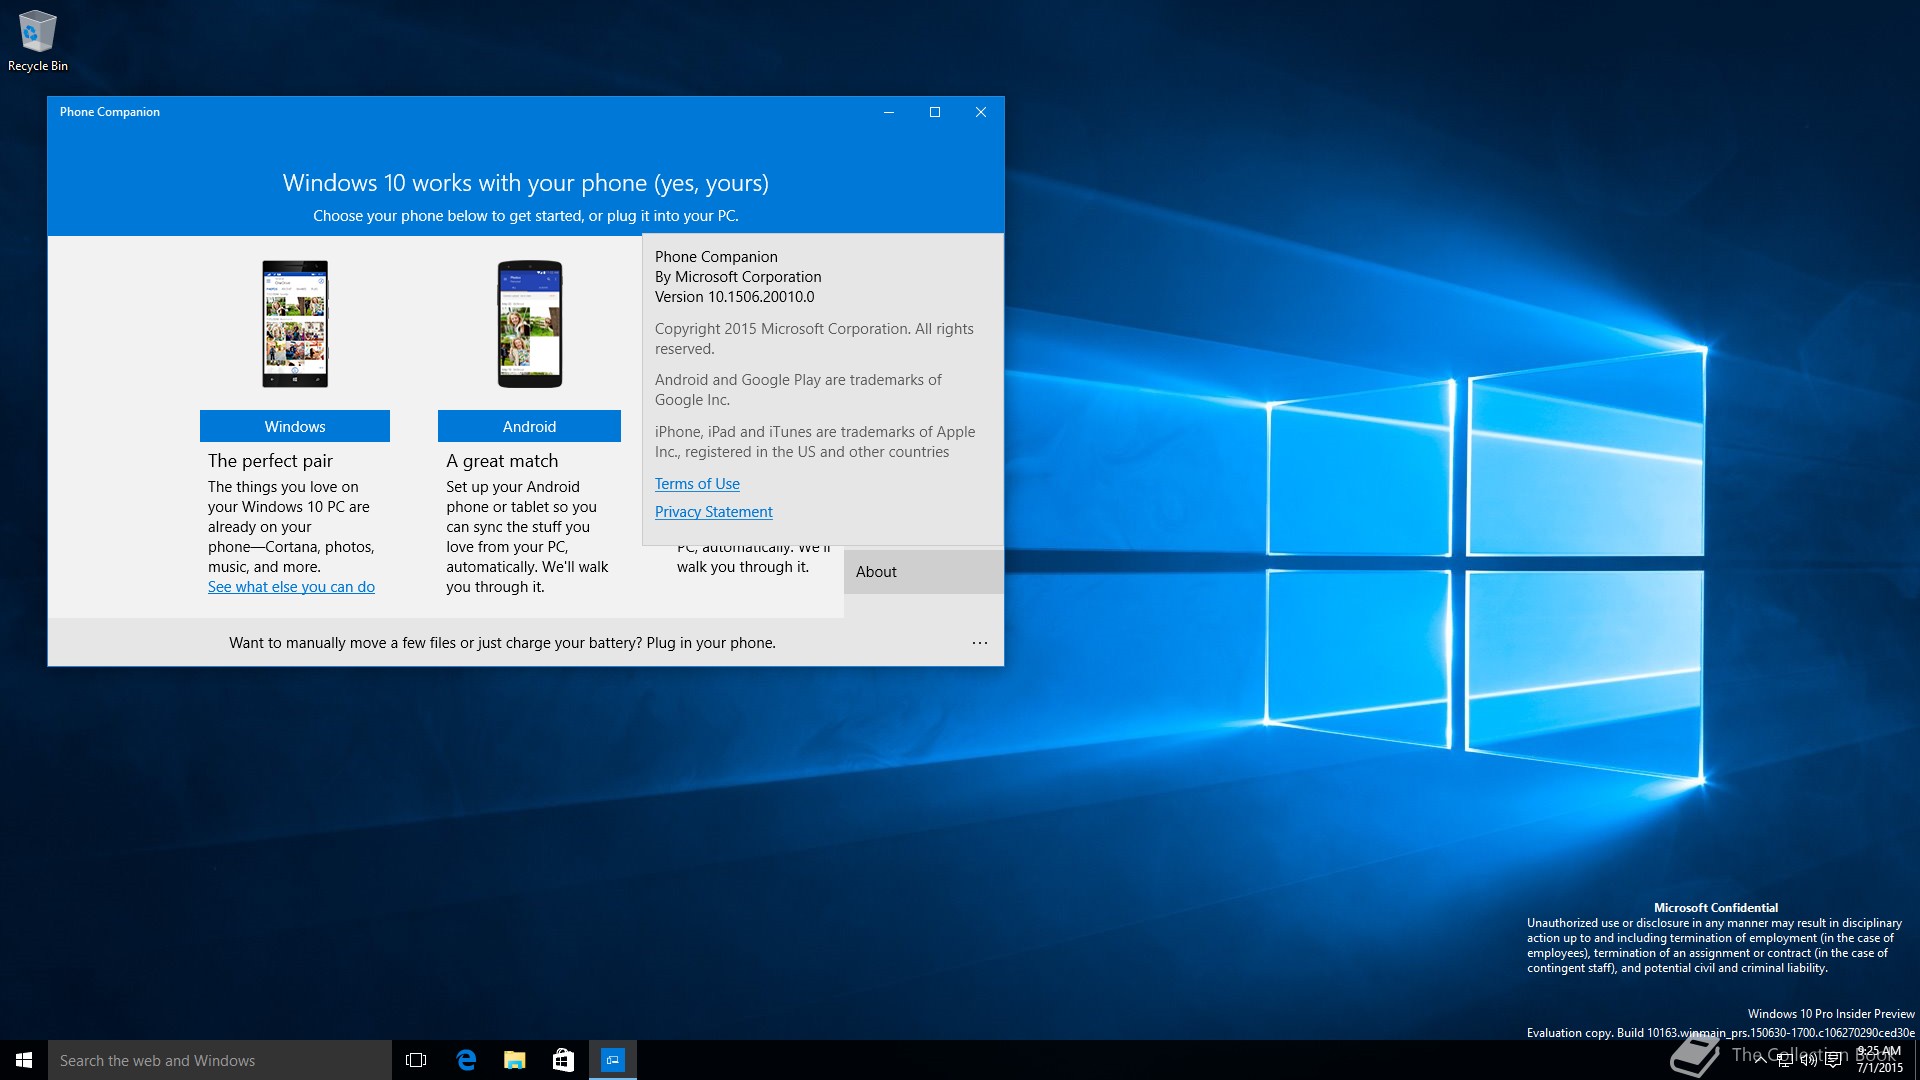Open the Terms of Use link

coord(697,484)
